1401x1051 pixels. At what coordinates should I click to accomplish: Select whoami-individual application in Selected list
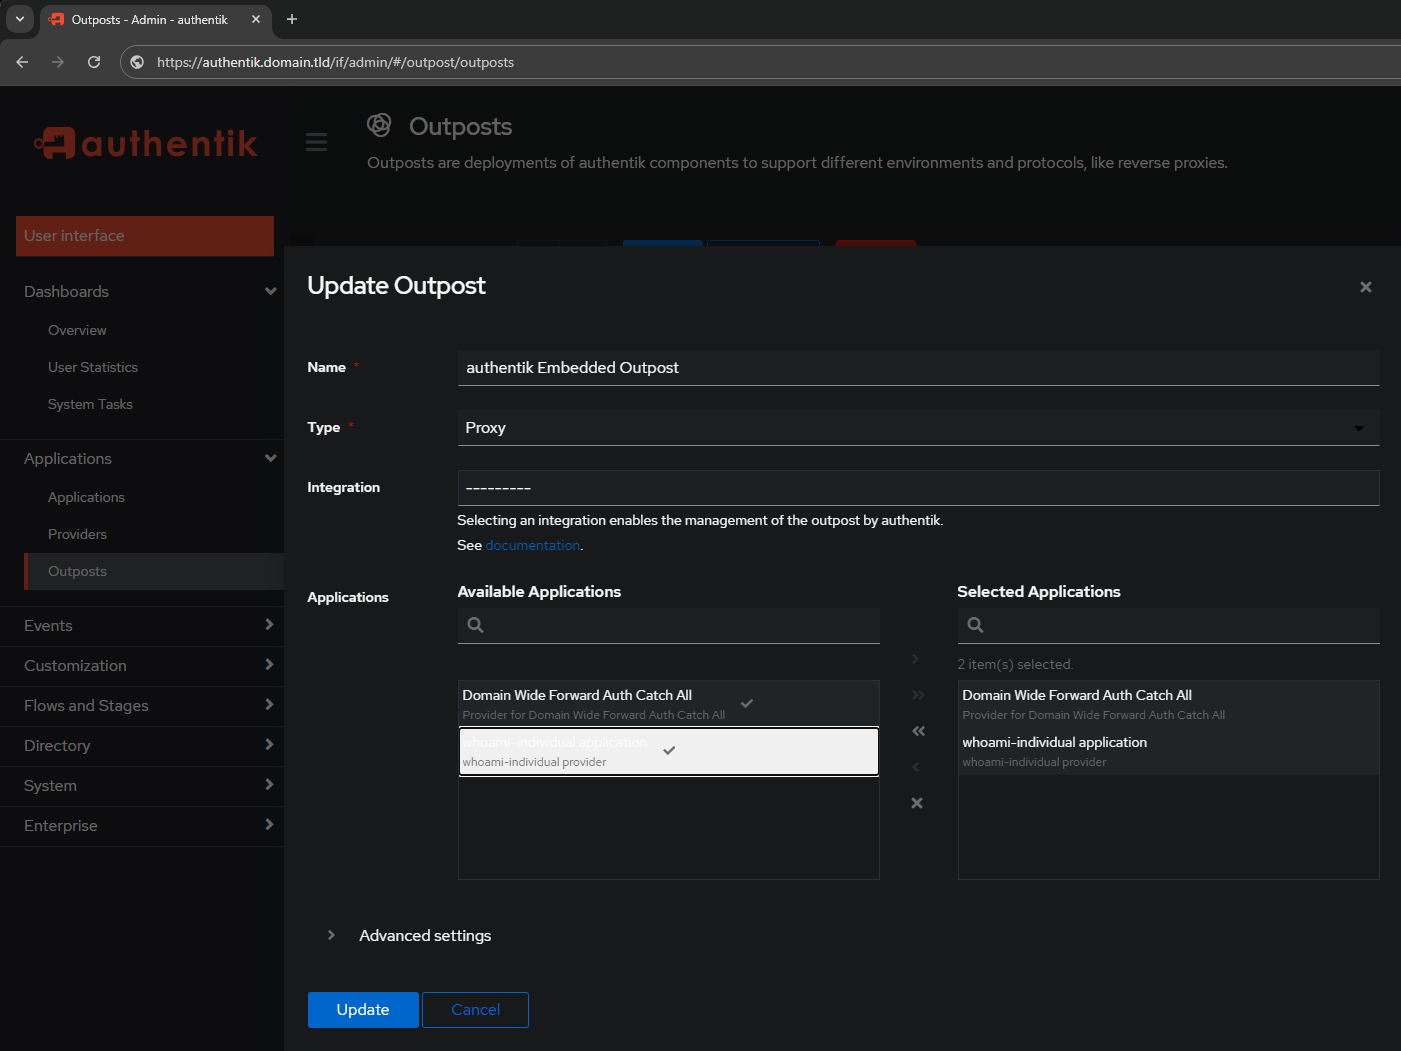coord(1168,751)
